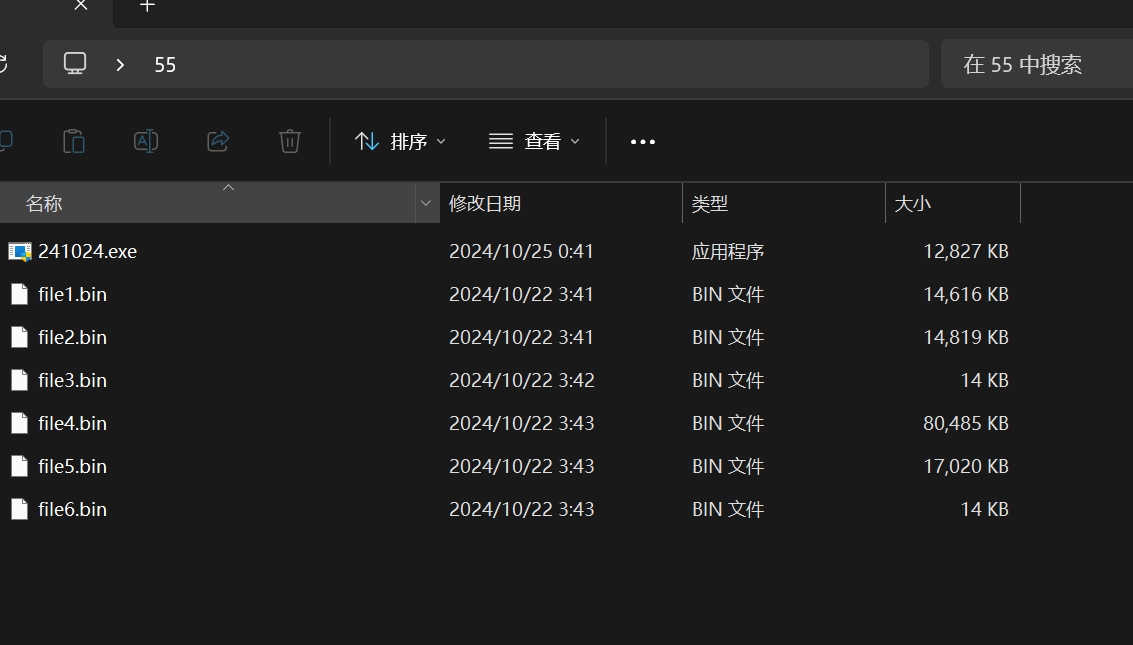Image resolution: width=1133 pixels, height=645 pixels.
Task: Open the three-dot more options menu
Action: pos(643,142)
